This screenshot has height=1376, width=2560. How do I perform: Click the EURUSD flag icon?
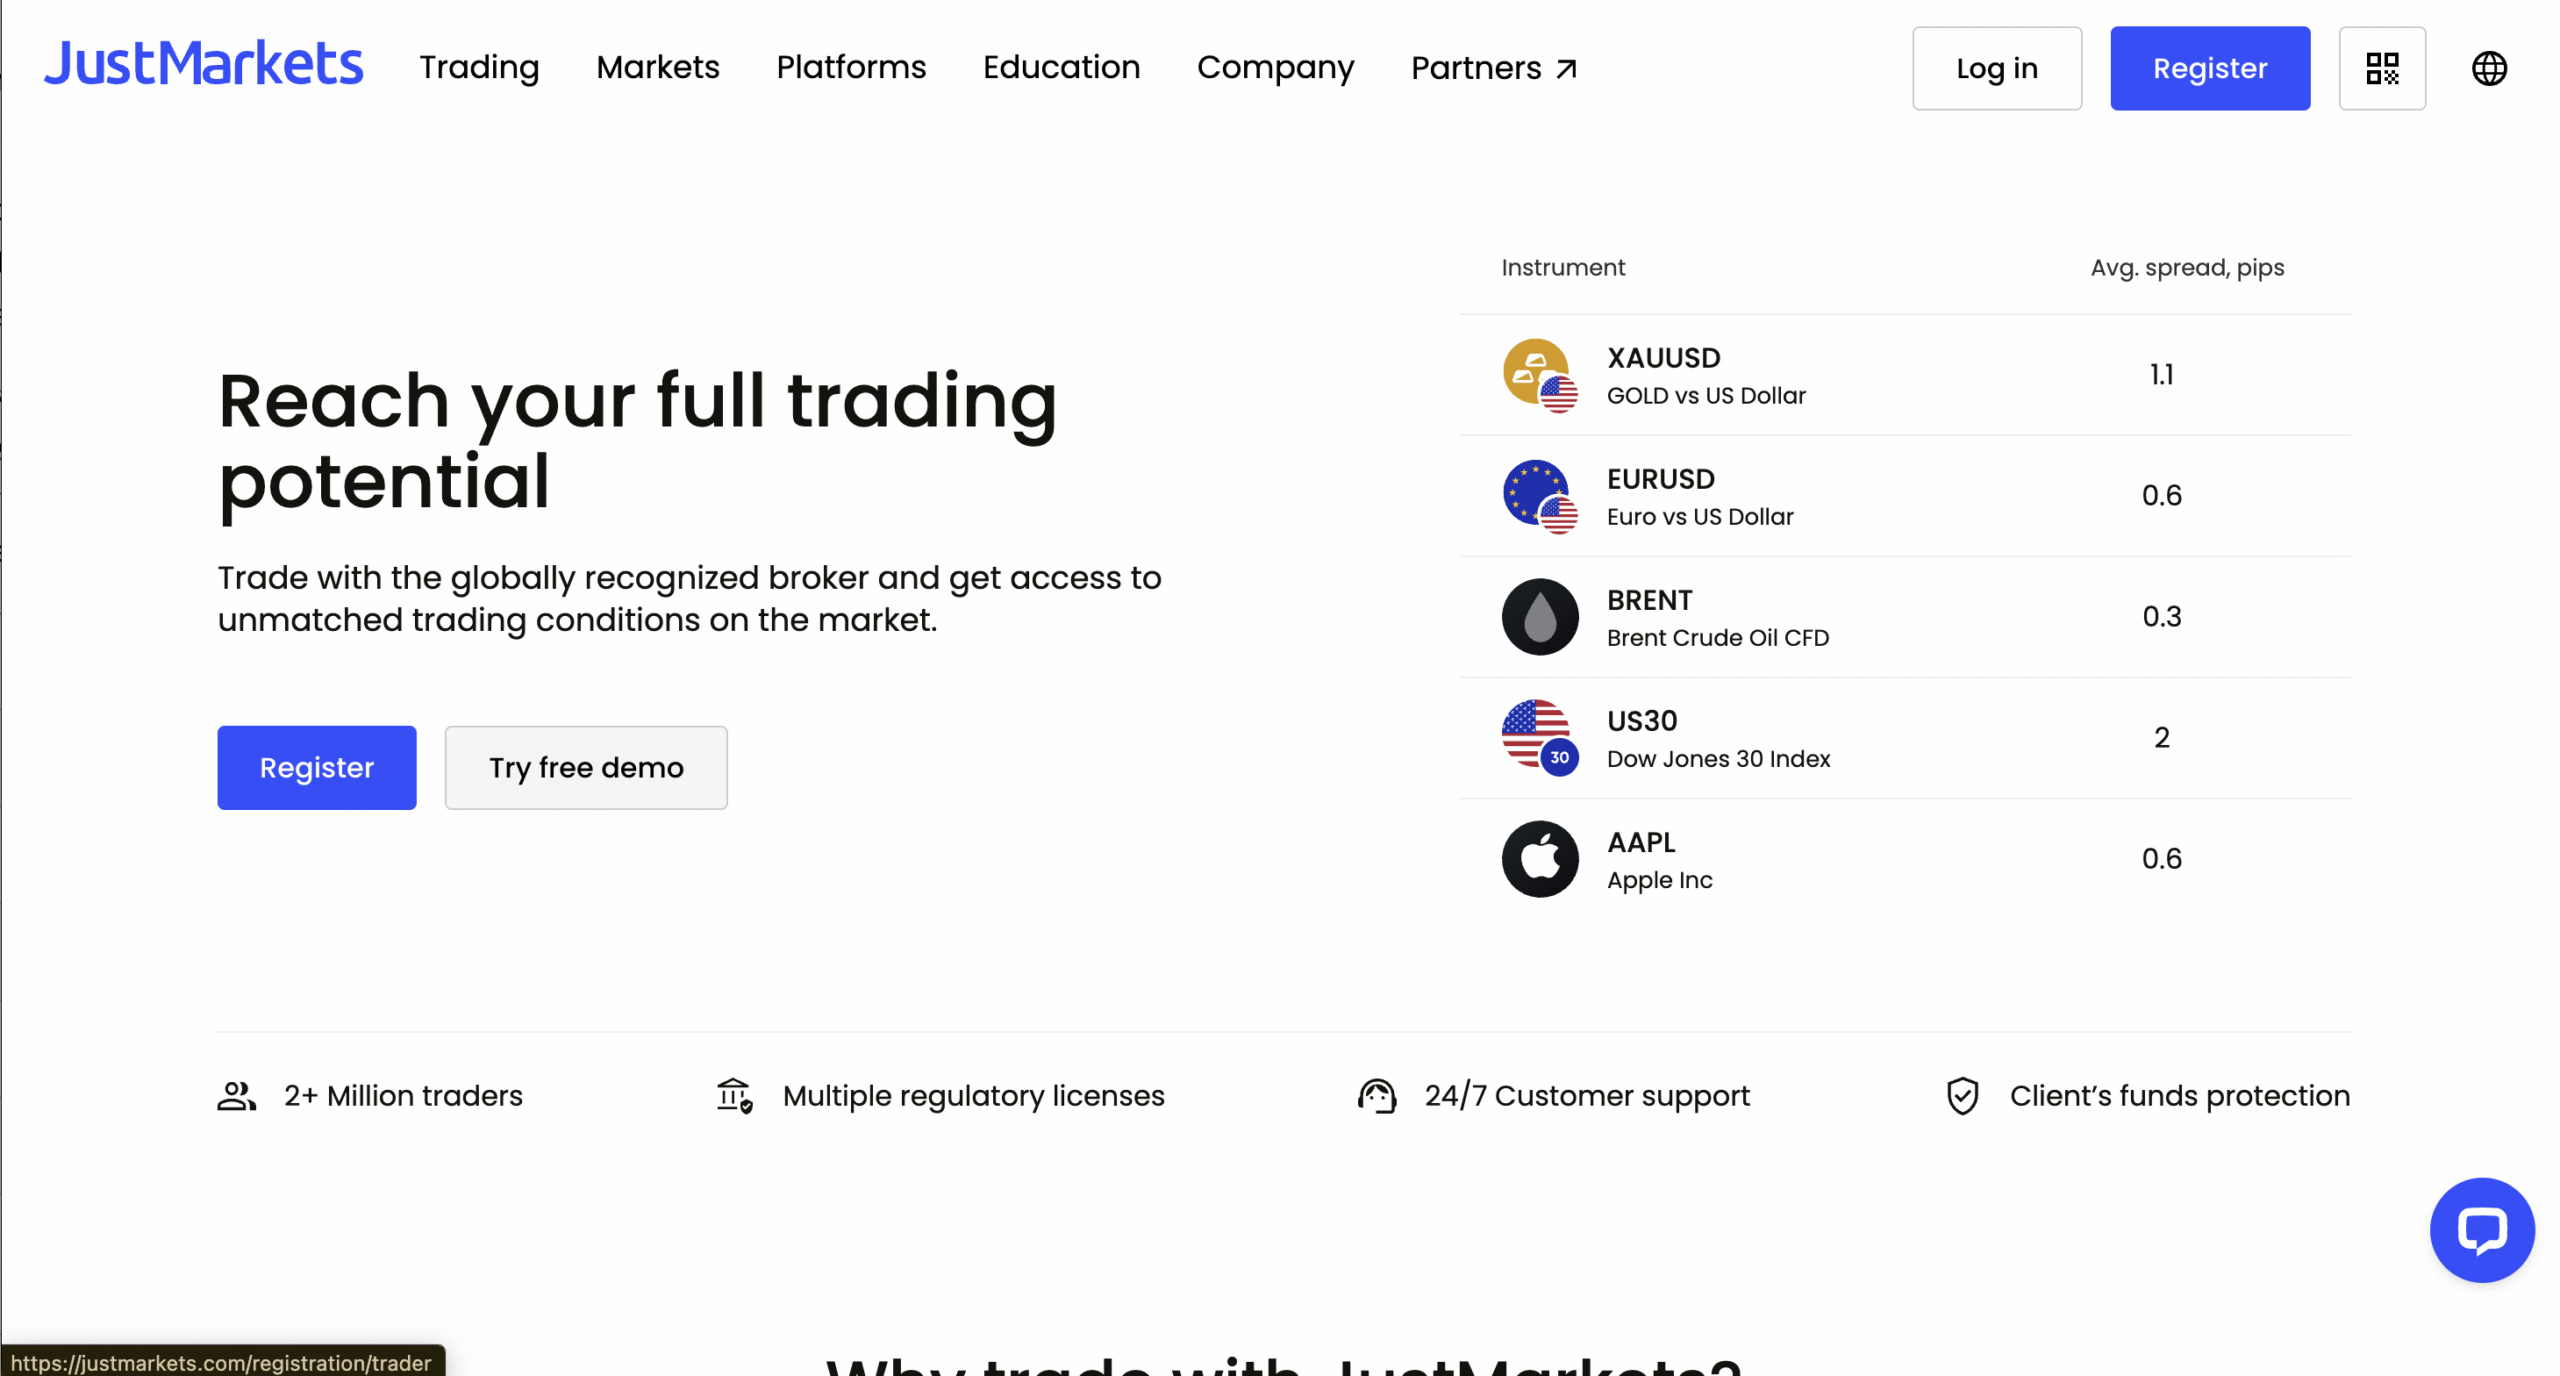[x=1539, y=496]
